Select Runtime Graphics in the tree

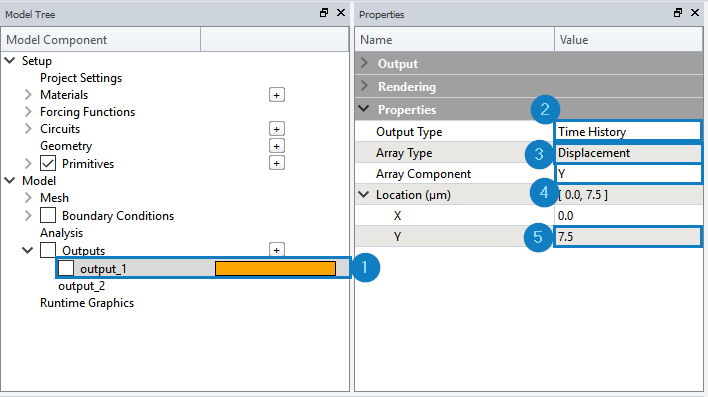87,303
